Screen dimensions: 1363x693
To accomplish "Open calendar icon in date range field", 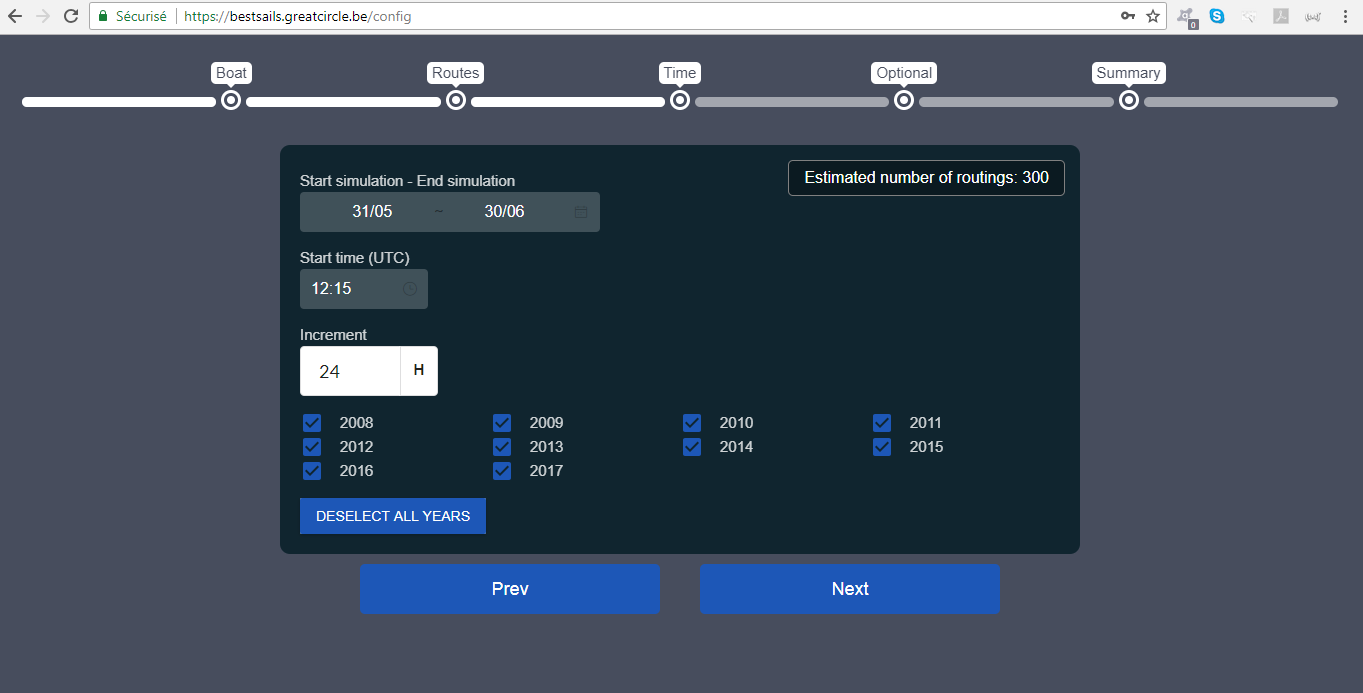I will point(580,212).
